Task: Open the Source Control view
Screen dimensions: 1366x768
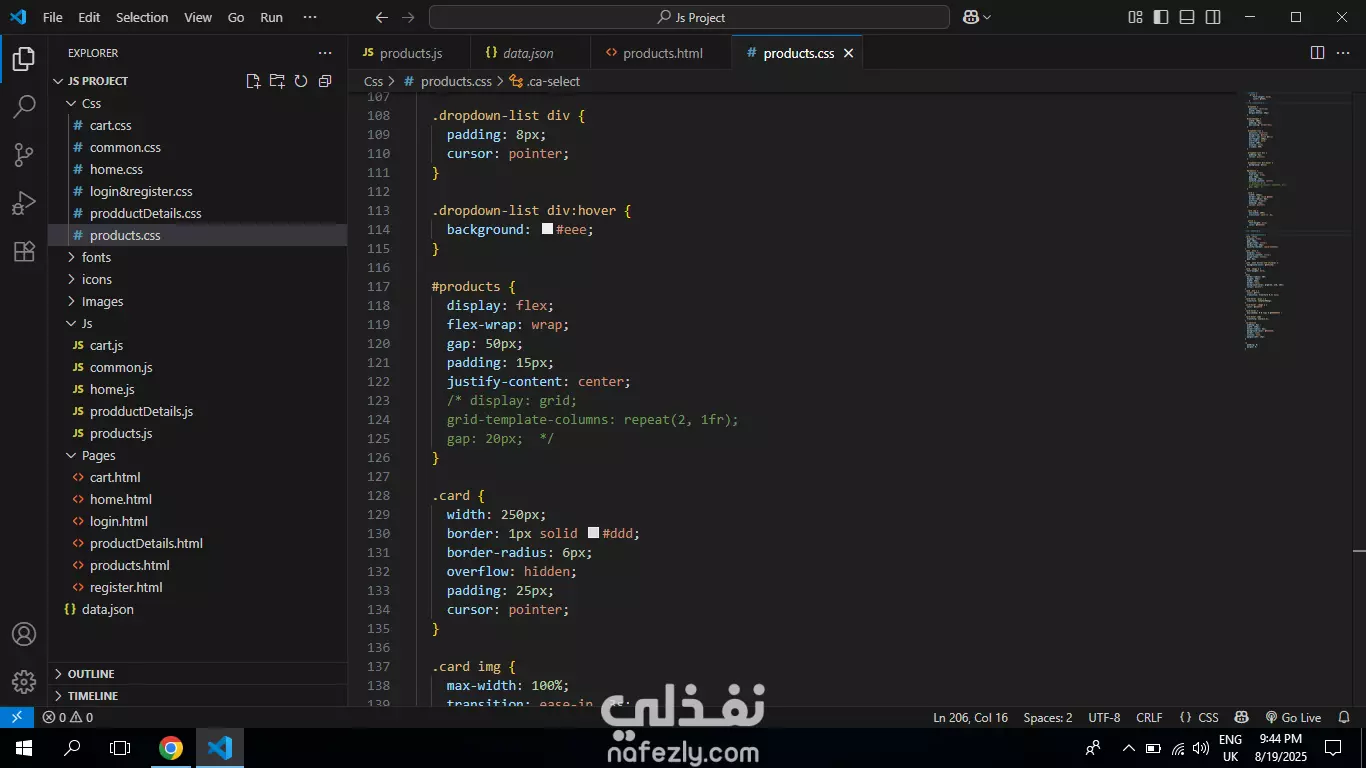Action: [x=24, y=155]
